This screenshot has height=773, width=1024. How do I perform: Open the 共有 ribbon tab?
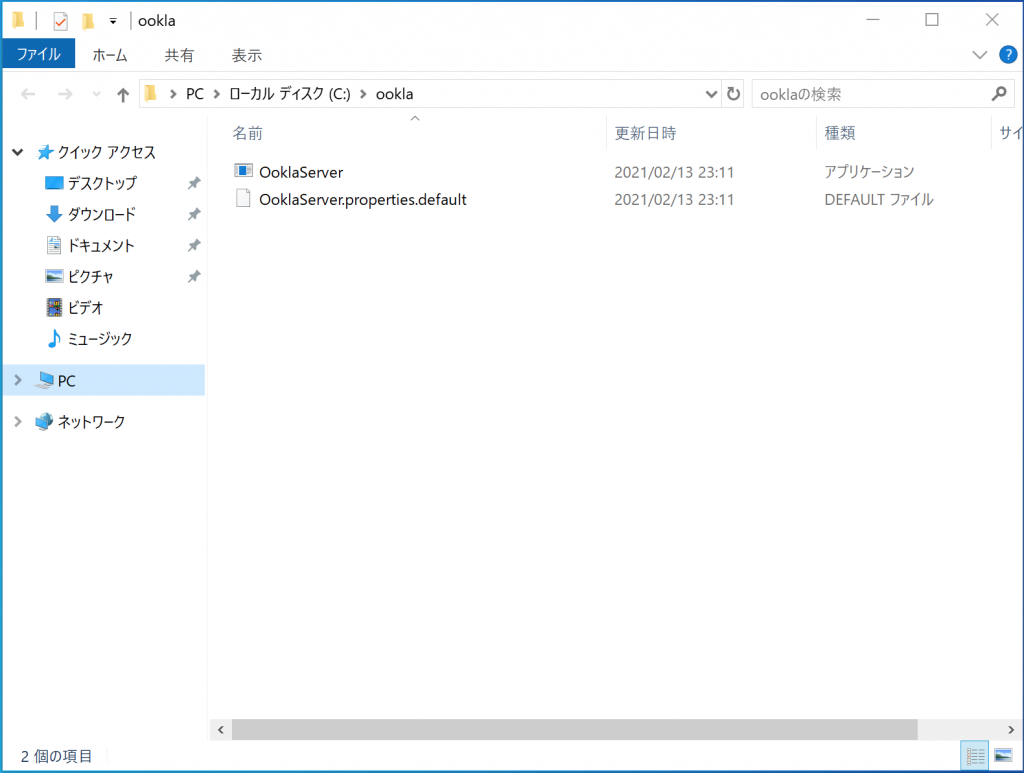[x=179, y=55]
